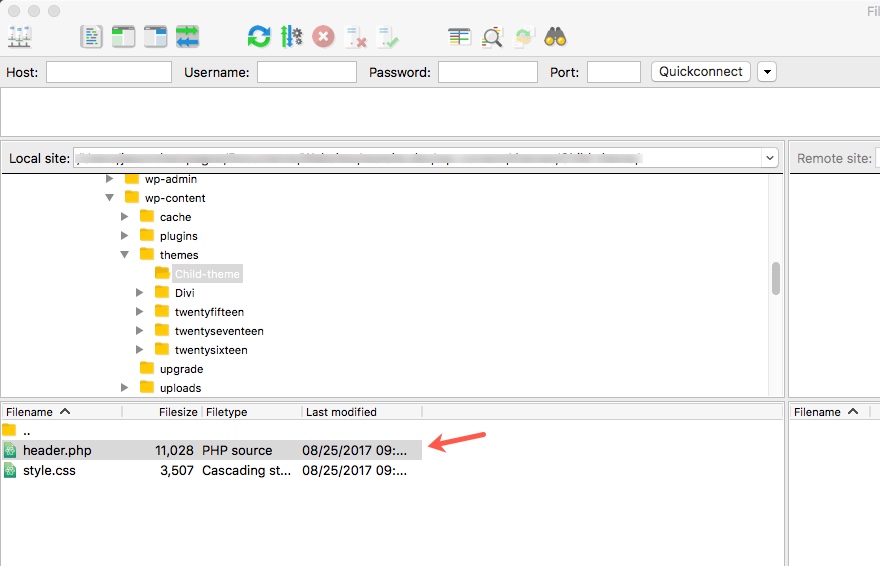This screenshot has width=880, height=566.
Task: Click toggle filename filters magnifier icon
Action: point(492,37)
